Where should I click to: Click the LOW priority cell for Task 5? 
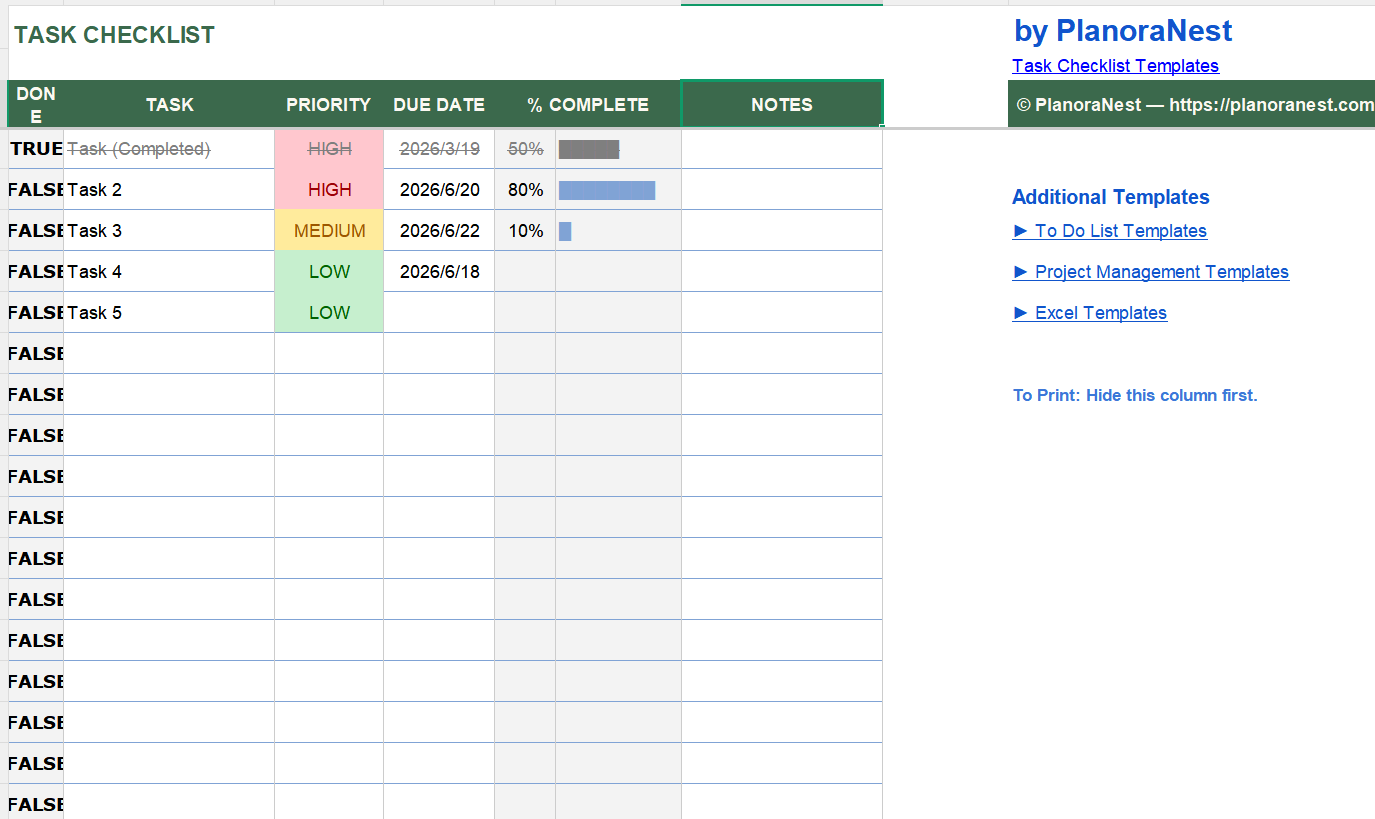pyautogui.click(x=329, y=313)
